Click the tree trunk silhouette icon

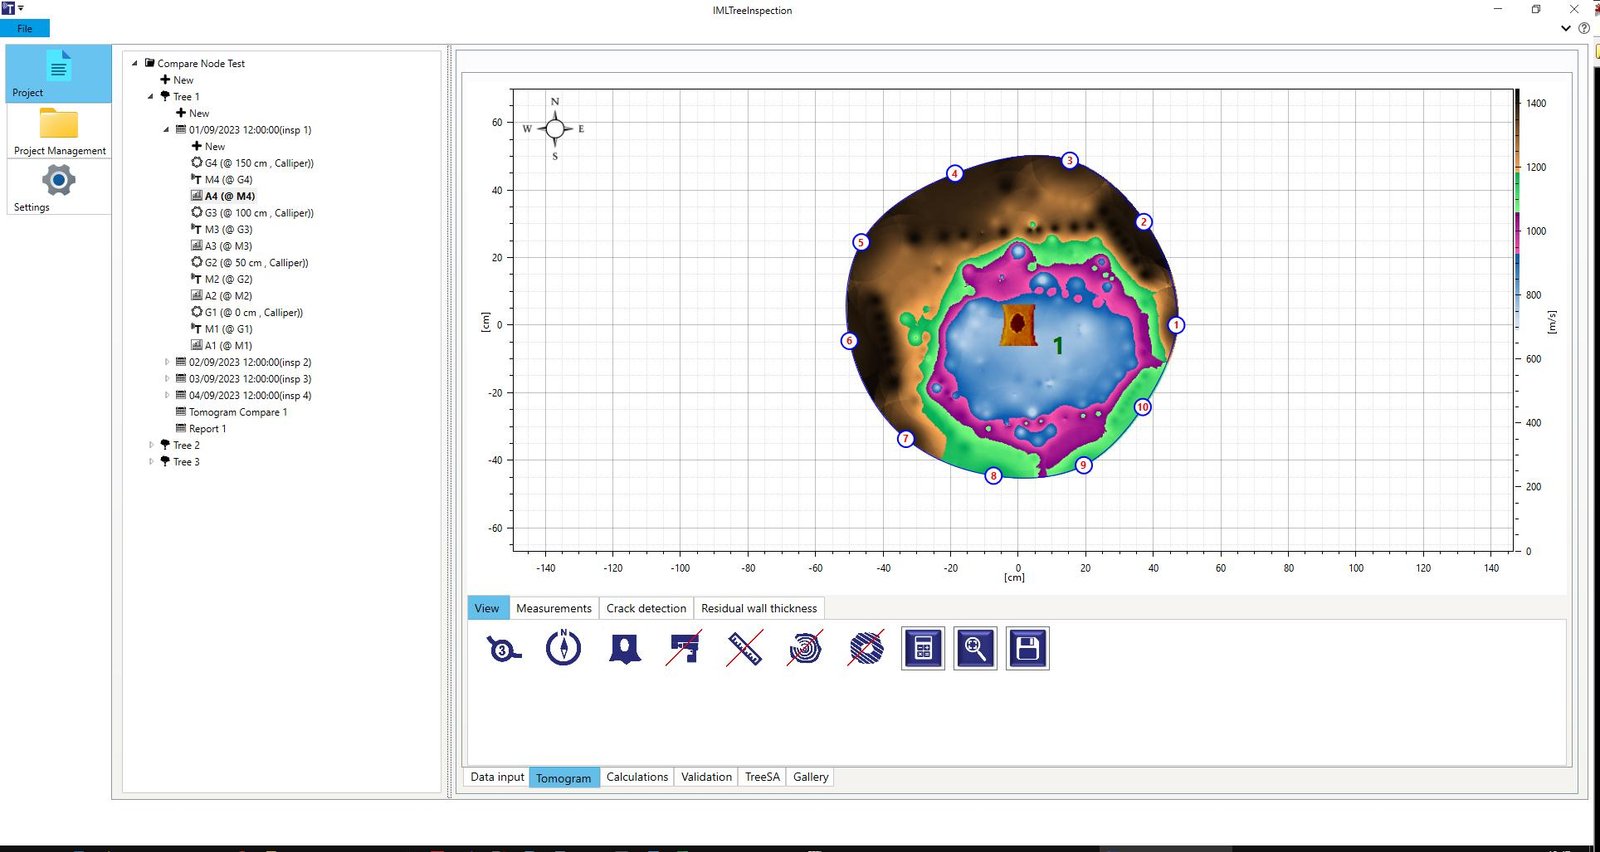click(625, 649)
